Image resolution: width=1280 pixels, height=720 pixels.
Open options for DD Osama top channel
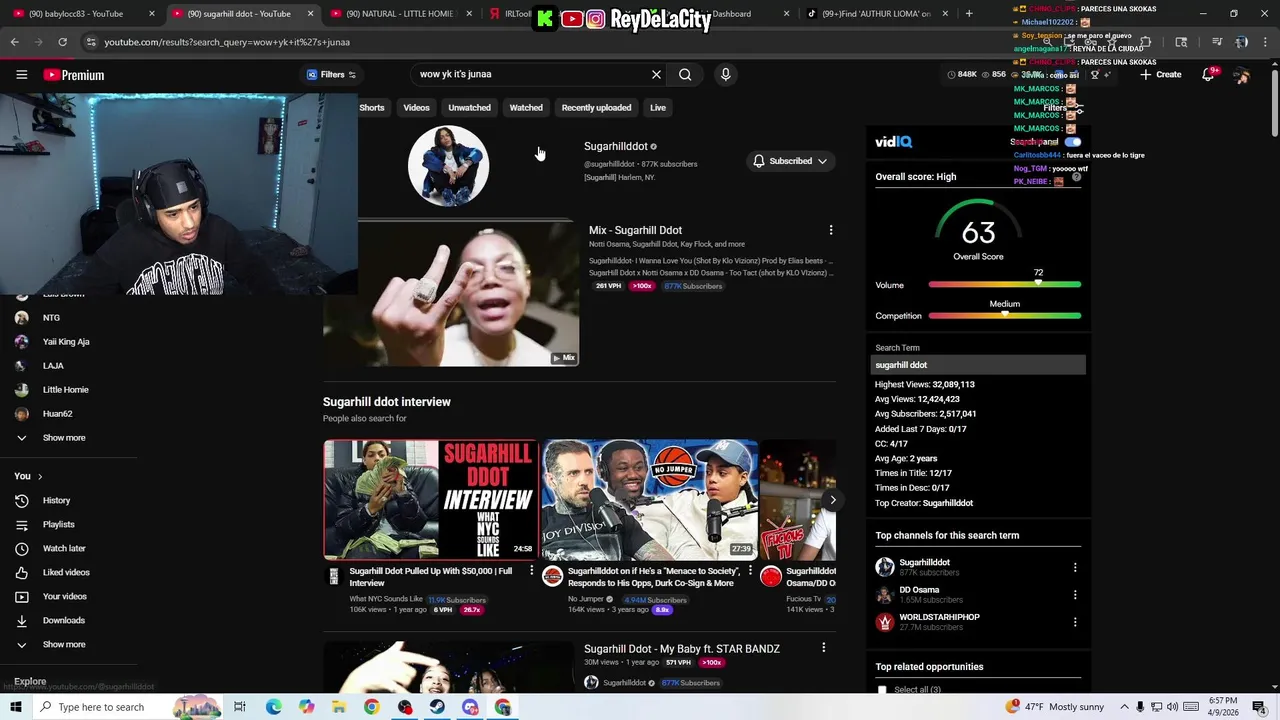1075,595
